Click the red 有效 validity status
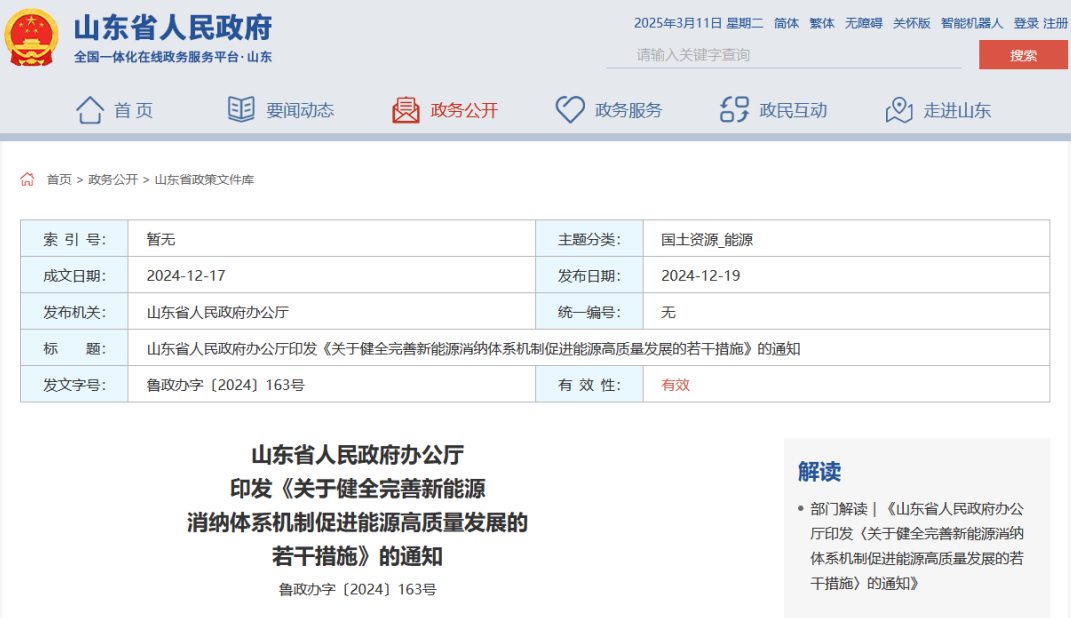The image size is (1071, 618). [x=676, y=385]
